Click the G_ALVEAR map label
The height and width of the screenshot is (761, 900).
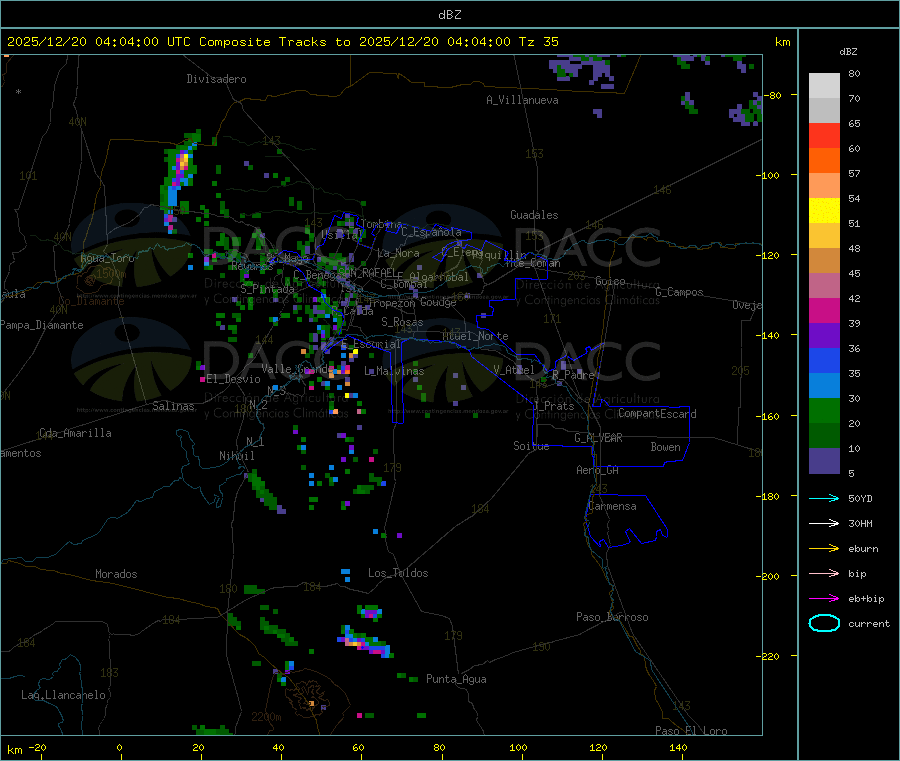pyautogui.click(x=598, y=438)
